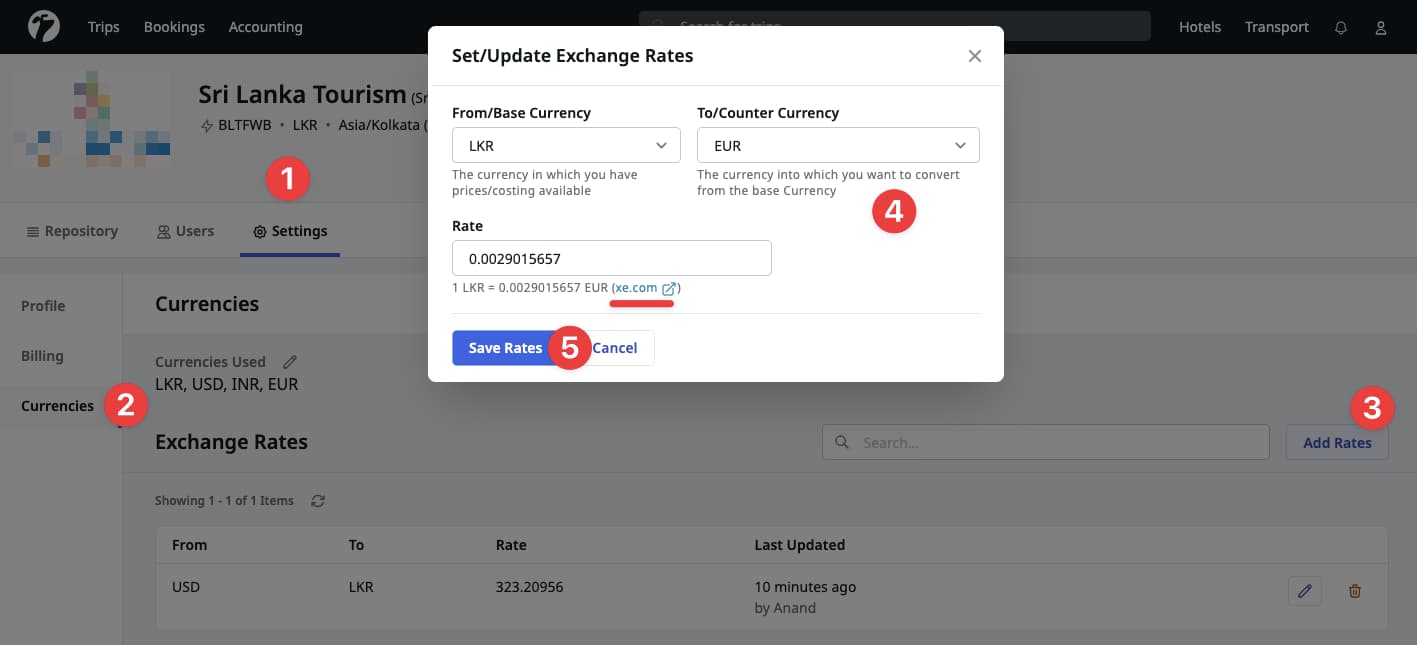Refresh the exchange rates list
1417x645 pixels.
click(318, 500)
